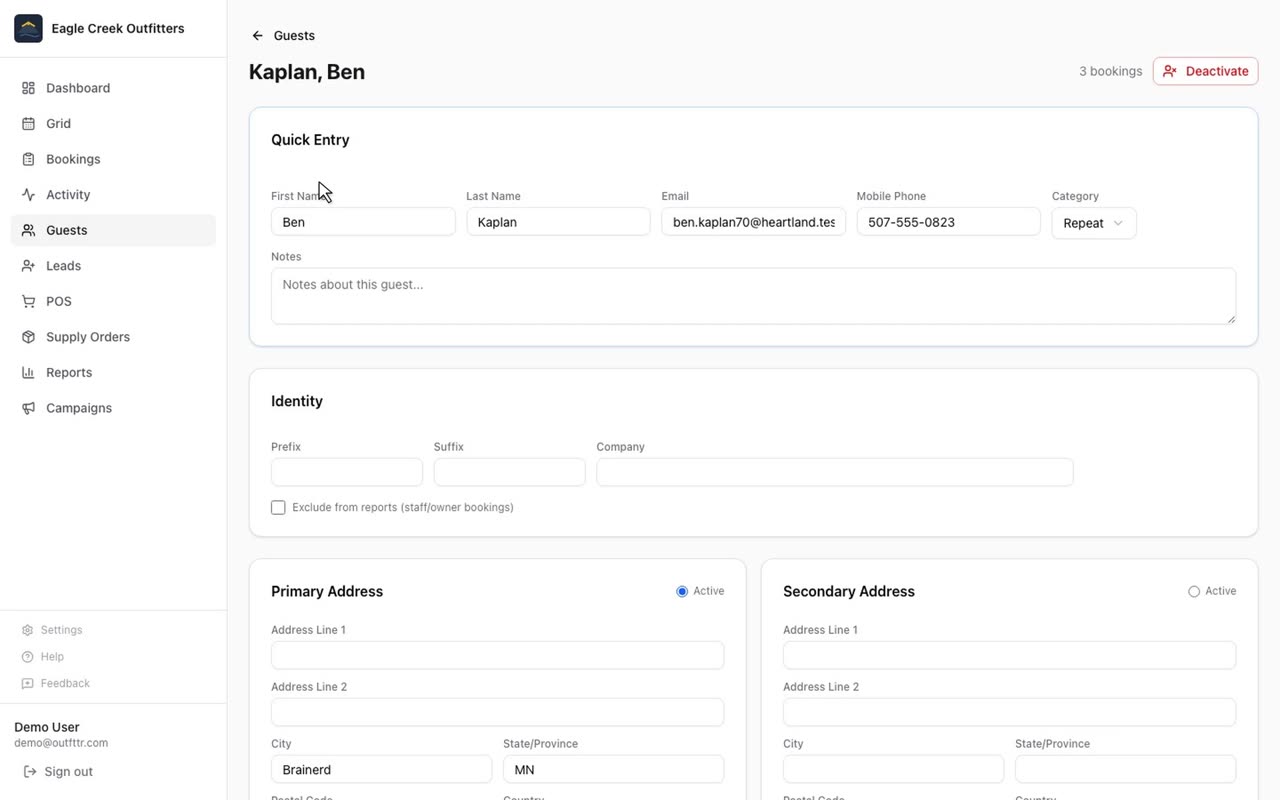
Task: Click the Deactivate button
Action: point(1205,71)
